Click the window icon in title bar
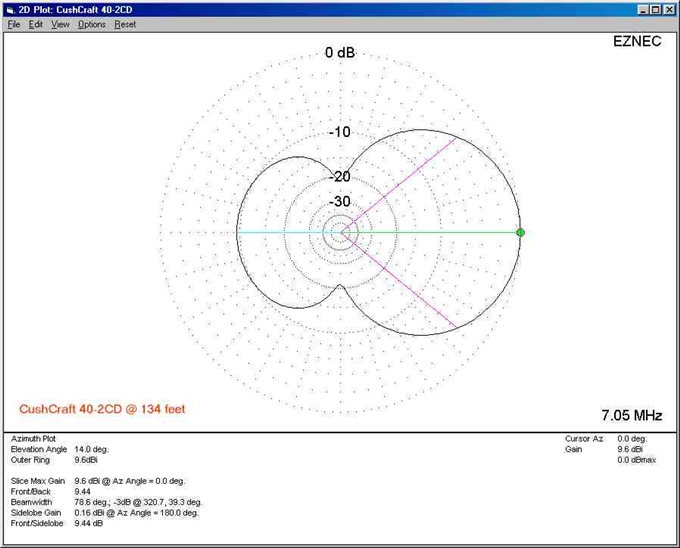 pyautogui.click(x=10, y=10)
